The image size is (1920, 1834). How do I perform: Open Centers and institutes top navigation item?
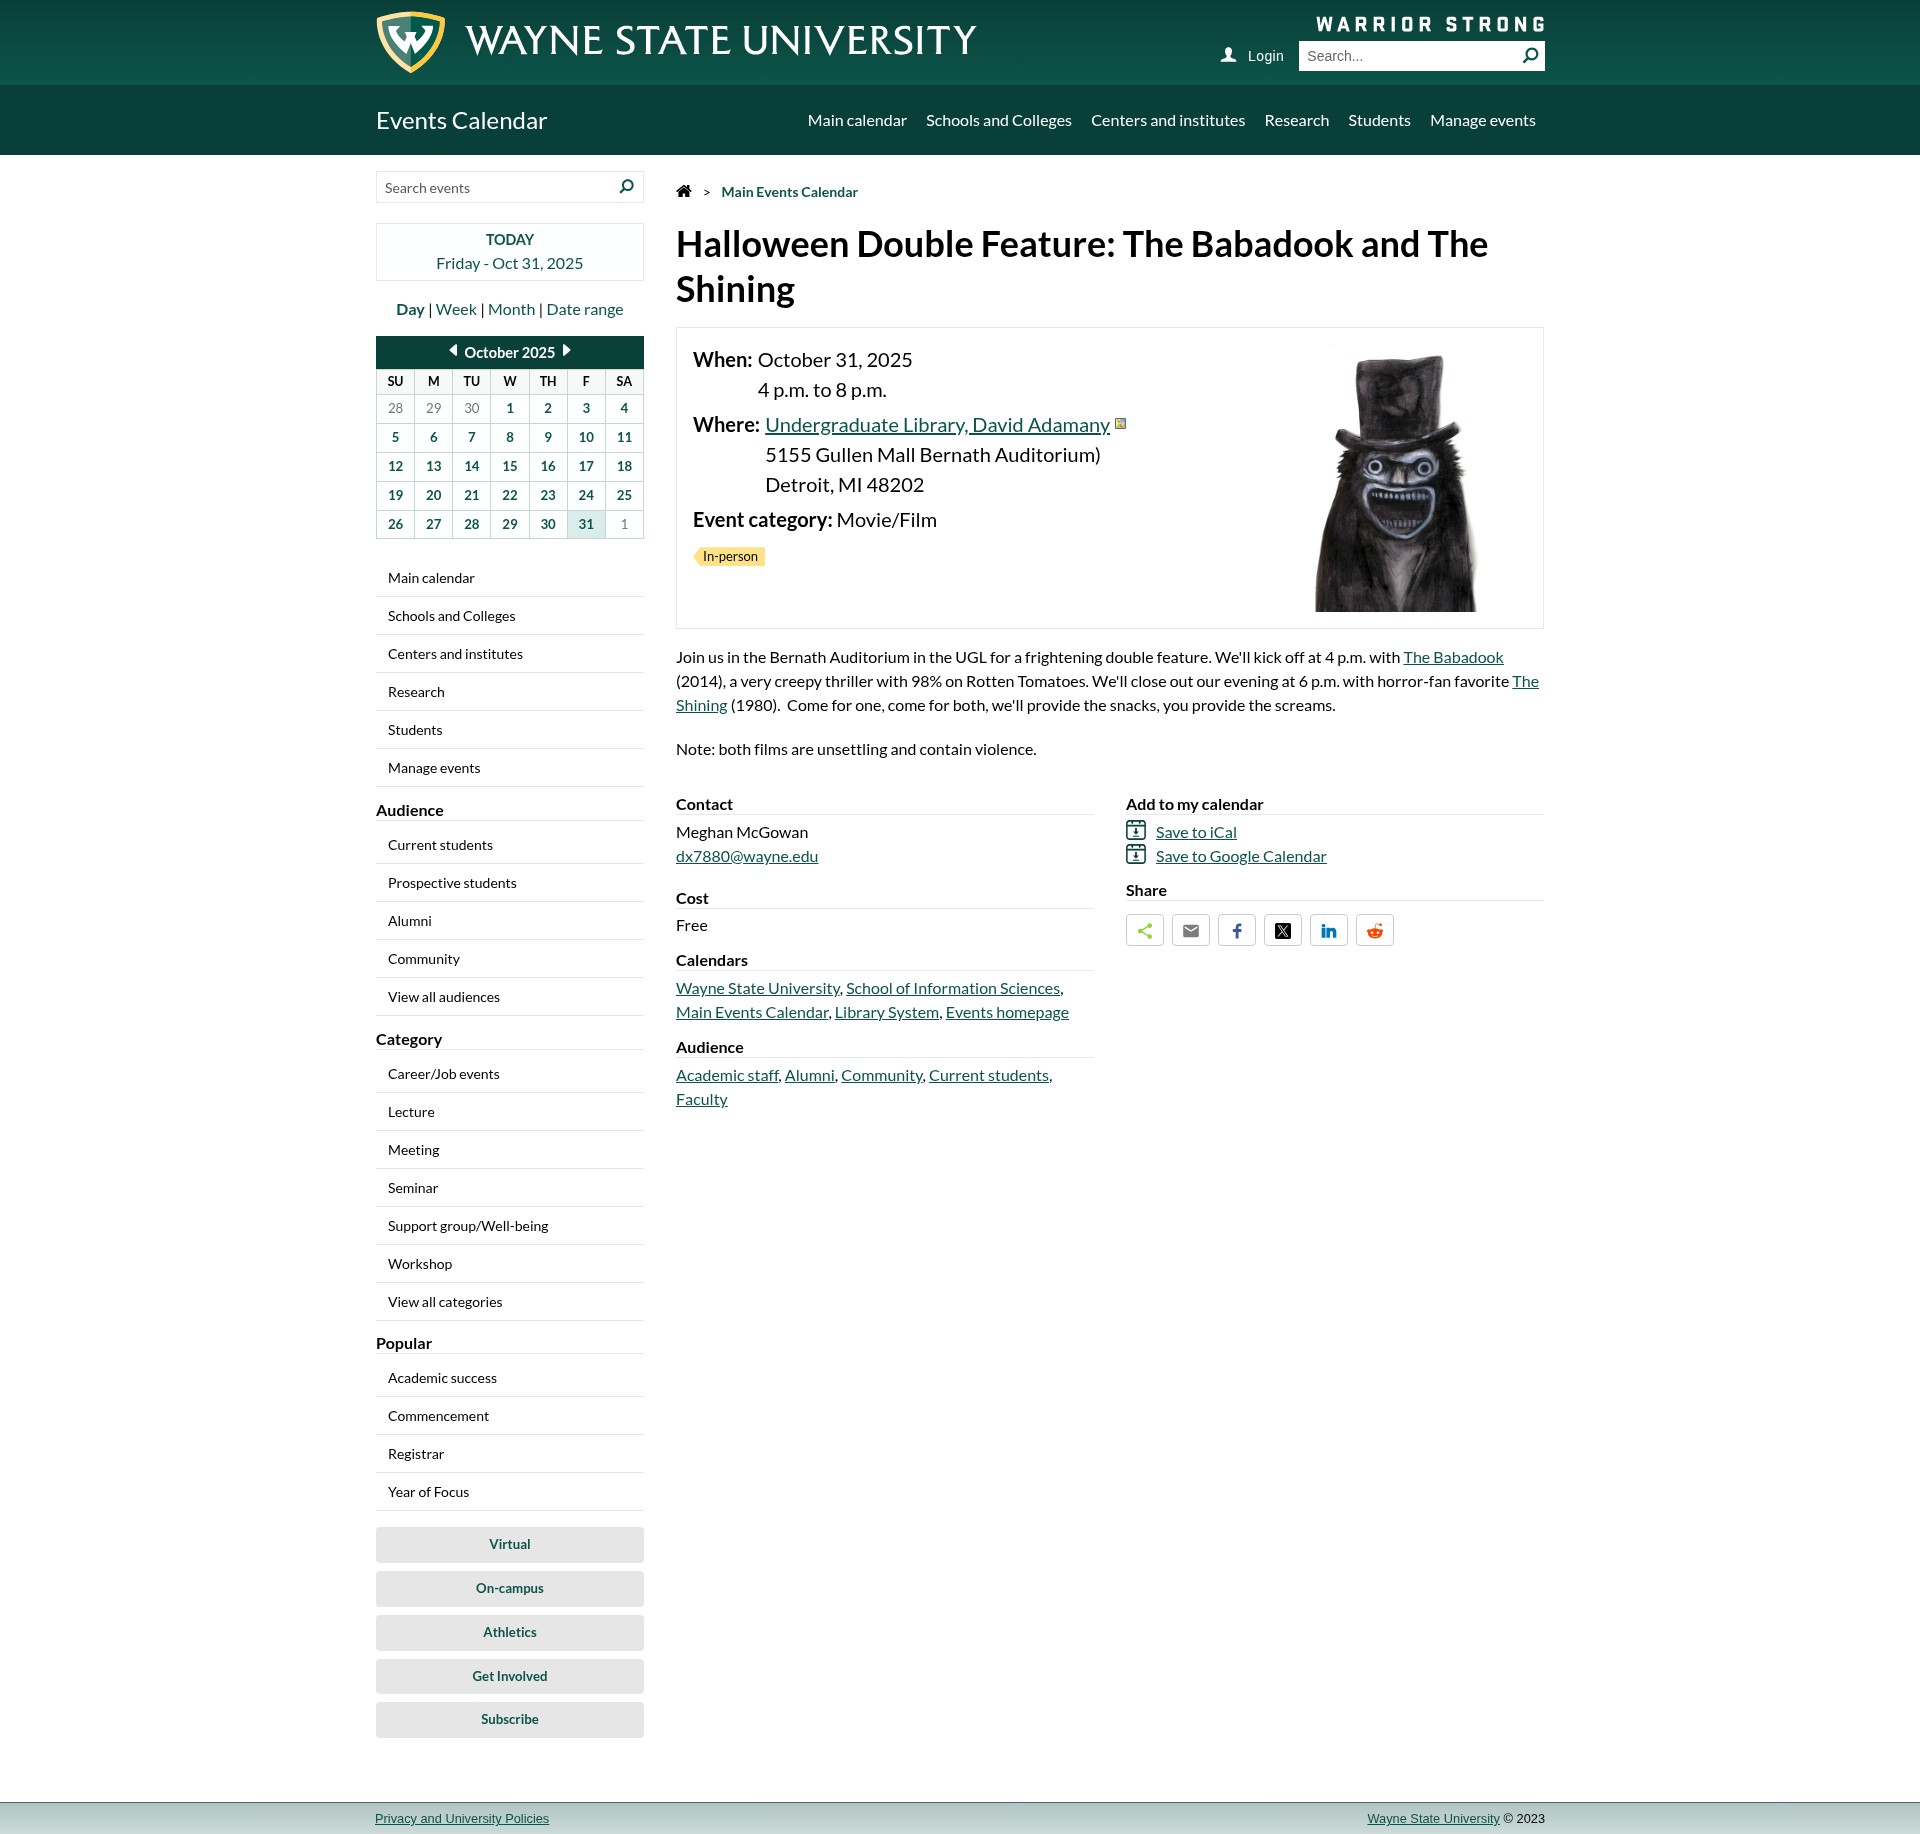click(1168, 120)
